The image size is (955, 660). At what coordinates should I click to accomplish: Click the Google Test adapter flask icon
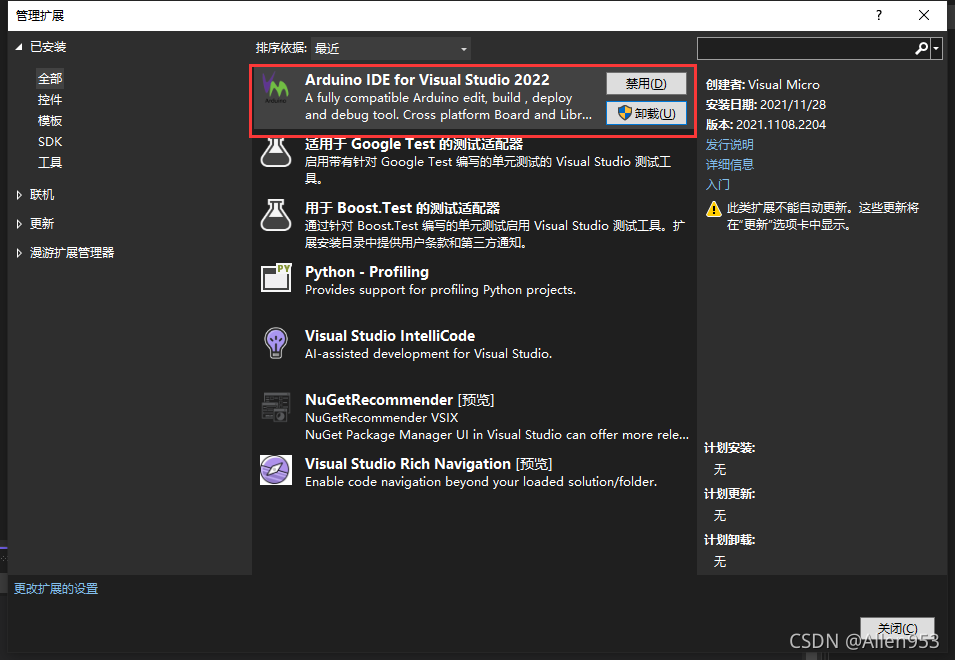click(x=276, y=152)
